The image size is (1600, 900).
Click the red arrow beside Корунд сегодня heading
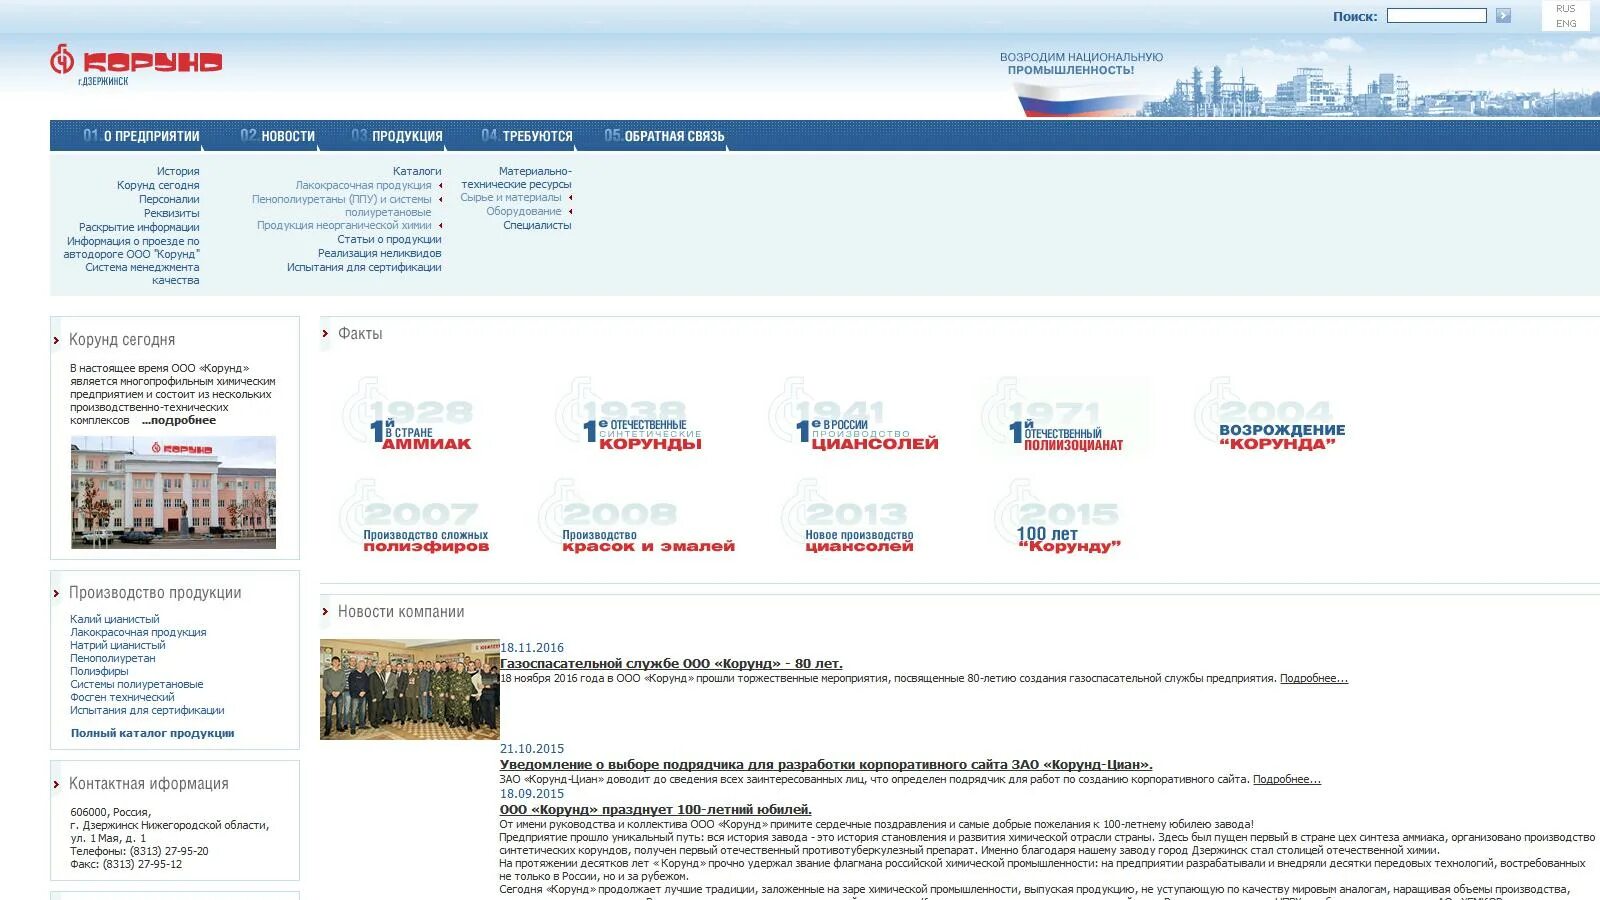pos(57,341)
